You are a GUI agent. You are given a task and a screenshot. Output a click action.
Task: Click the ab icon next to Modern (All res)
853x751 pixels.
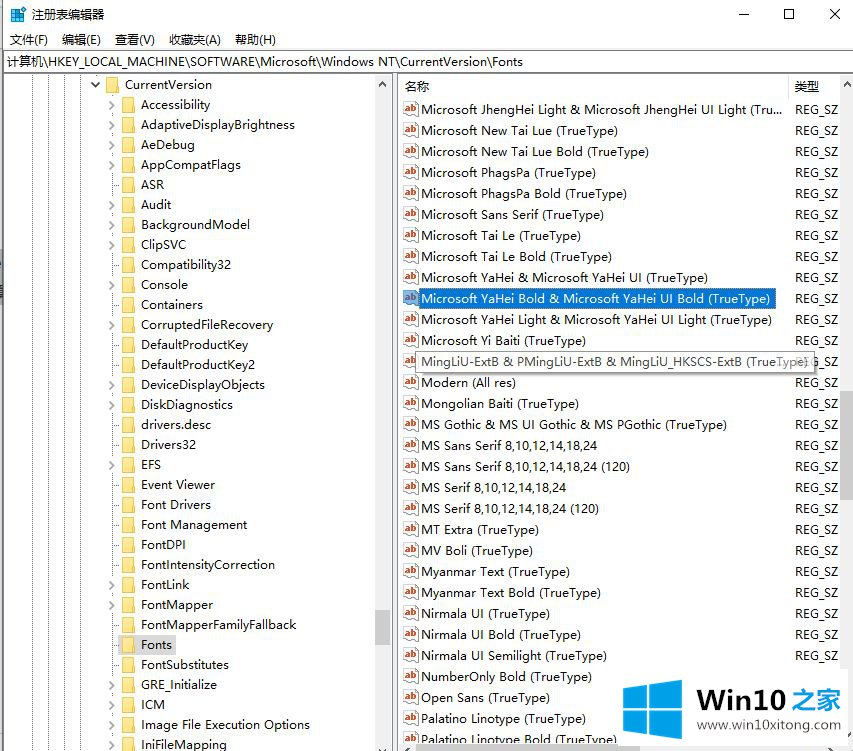(410, 382)
